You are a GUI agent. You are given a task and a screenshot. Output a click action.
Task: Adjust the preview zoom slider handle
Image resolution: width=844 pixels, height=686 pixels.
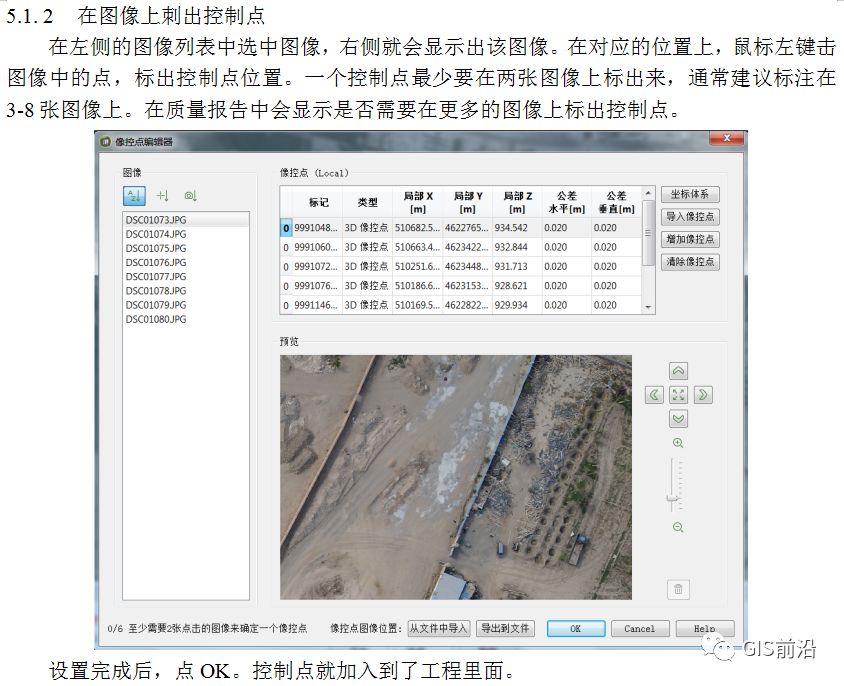[672, 501]
